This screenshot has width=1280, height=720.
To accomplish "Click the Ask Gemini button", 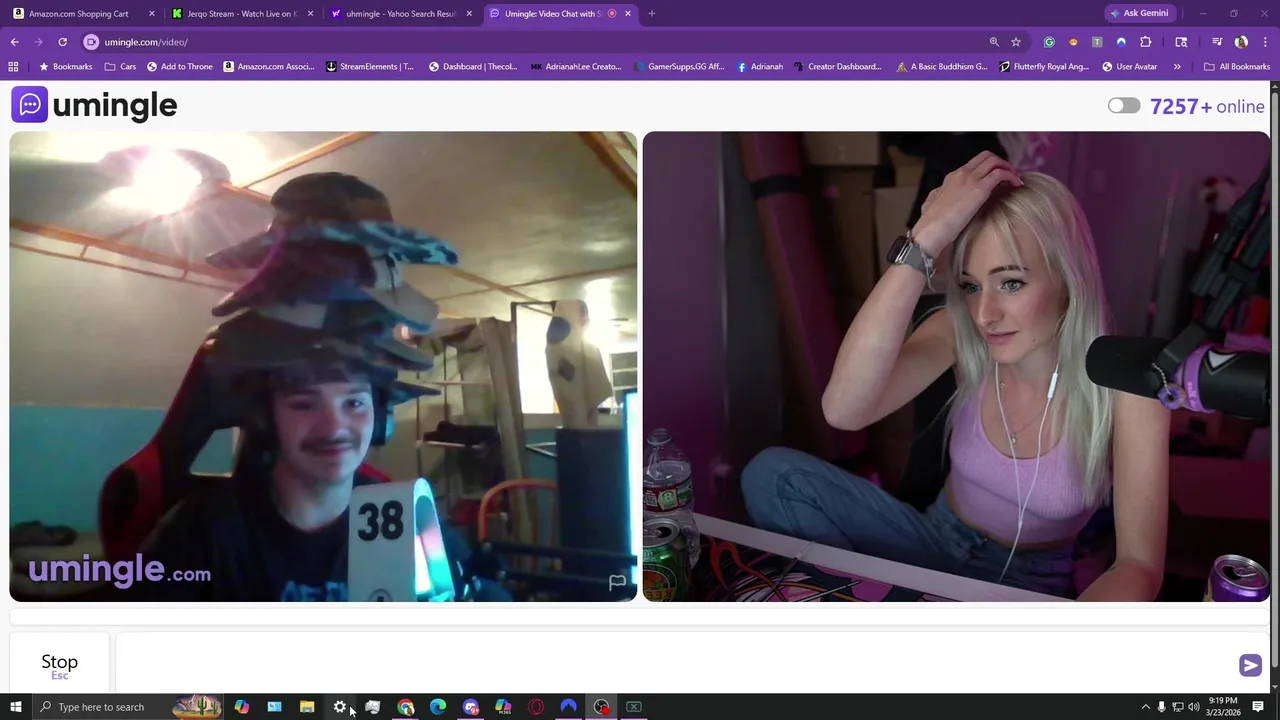I will (x=1139, y=14).
